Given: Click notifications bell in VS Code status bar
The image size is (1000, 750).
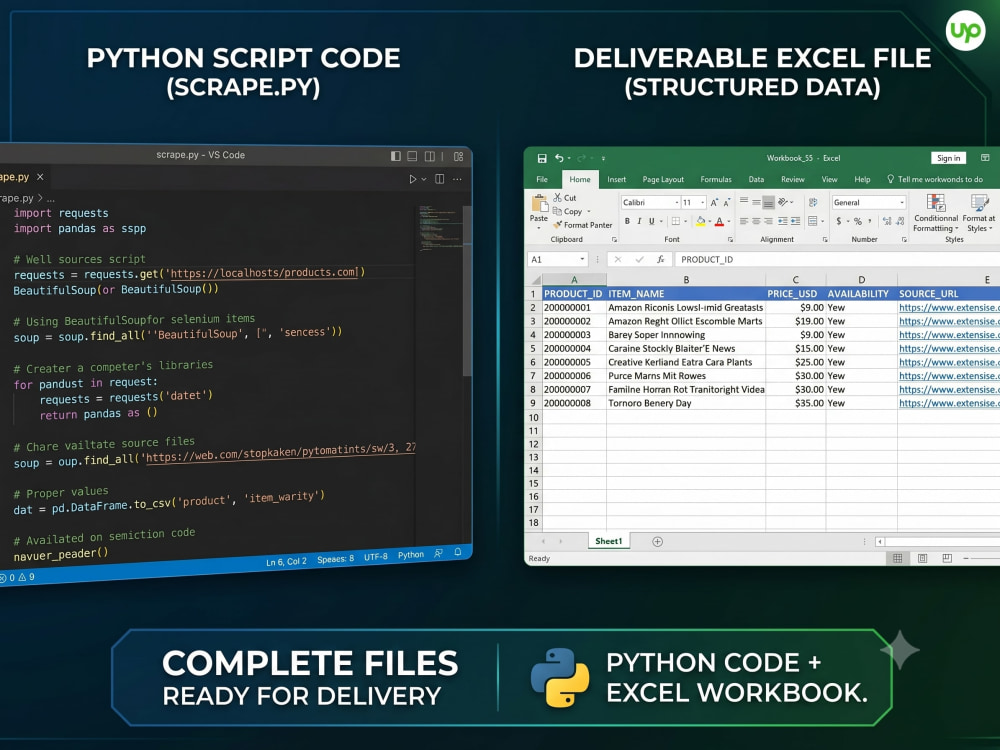Looking at the screenshot, I should (458, 552).
